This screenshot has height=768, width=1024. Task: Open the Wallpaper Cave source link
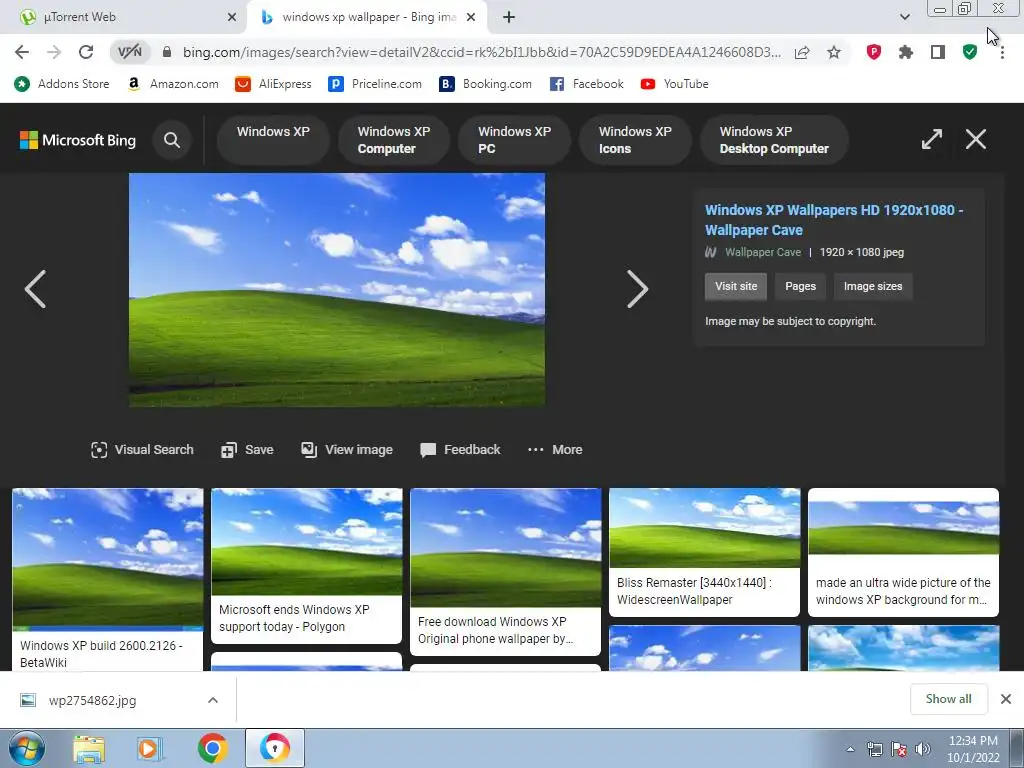(763, 252)
